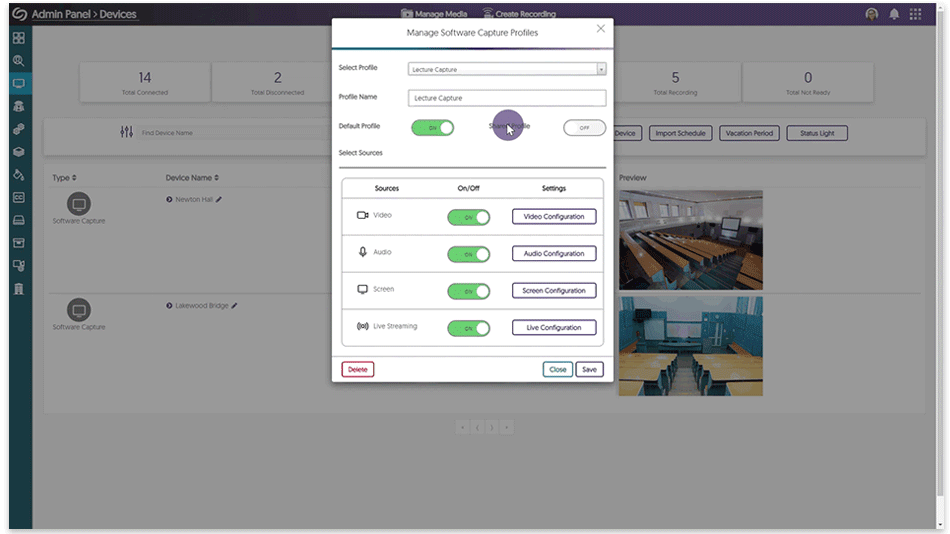This screenshot has width=950, height=534.
Task: Click the video camera icon in the Video row
Action: 362,215
